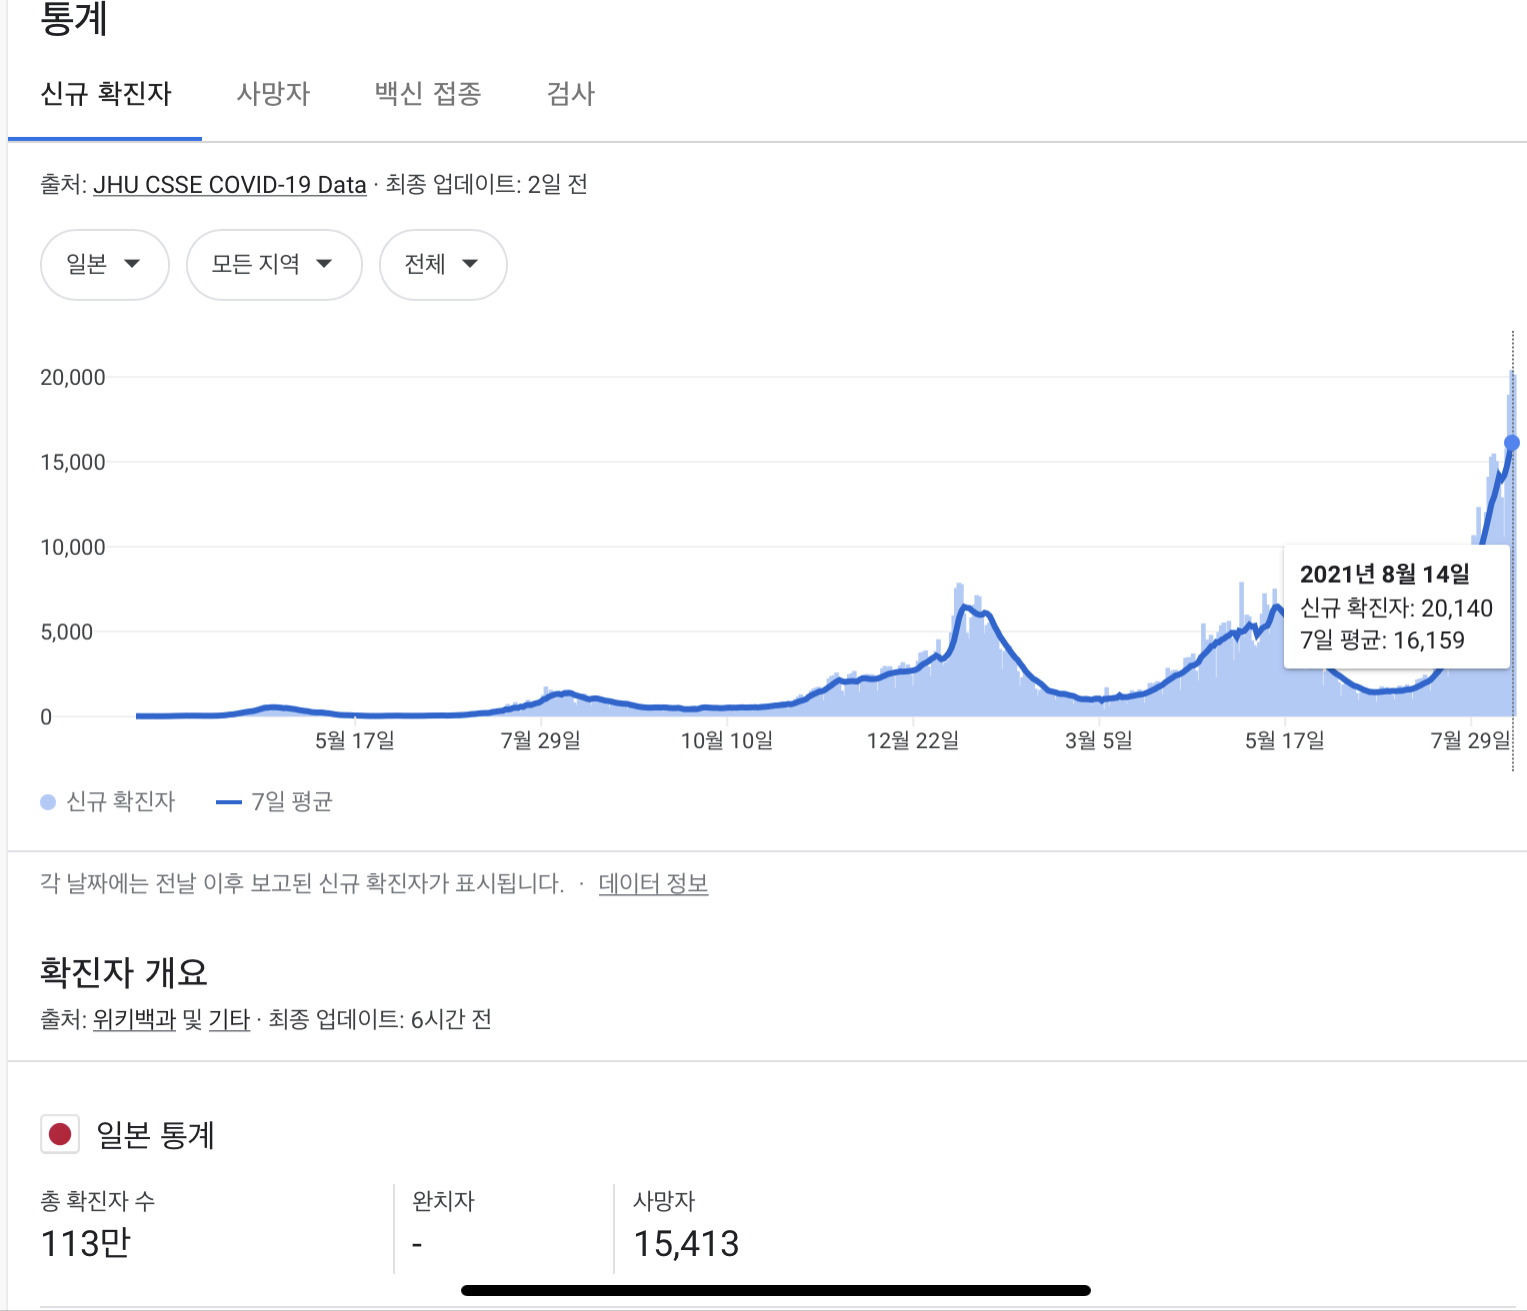
Task: Click the 2021년 8월 14일 tooltip
Action: [x=1396, y=606]
